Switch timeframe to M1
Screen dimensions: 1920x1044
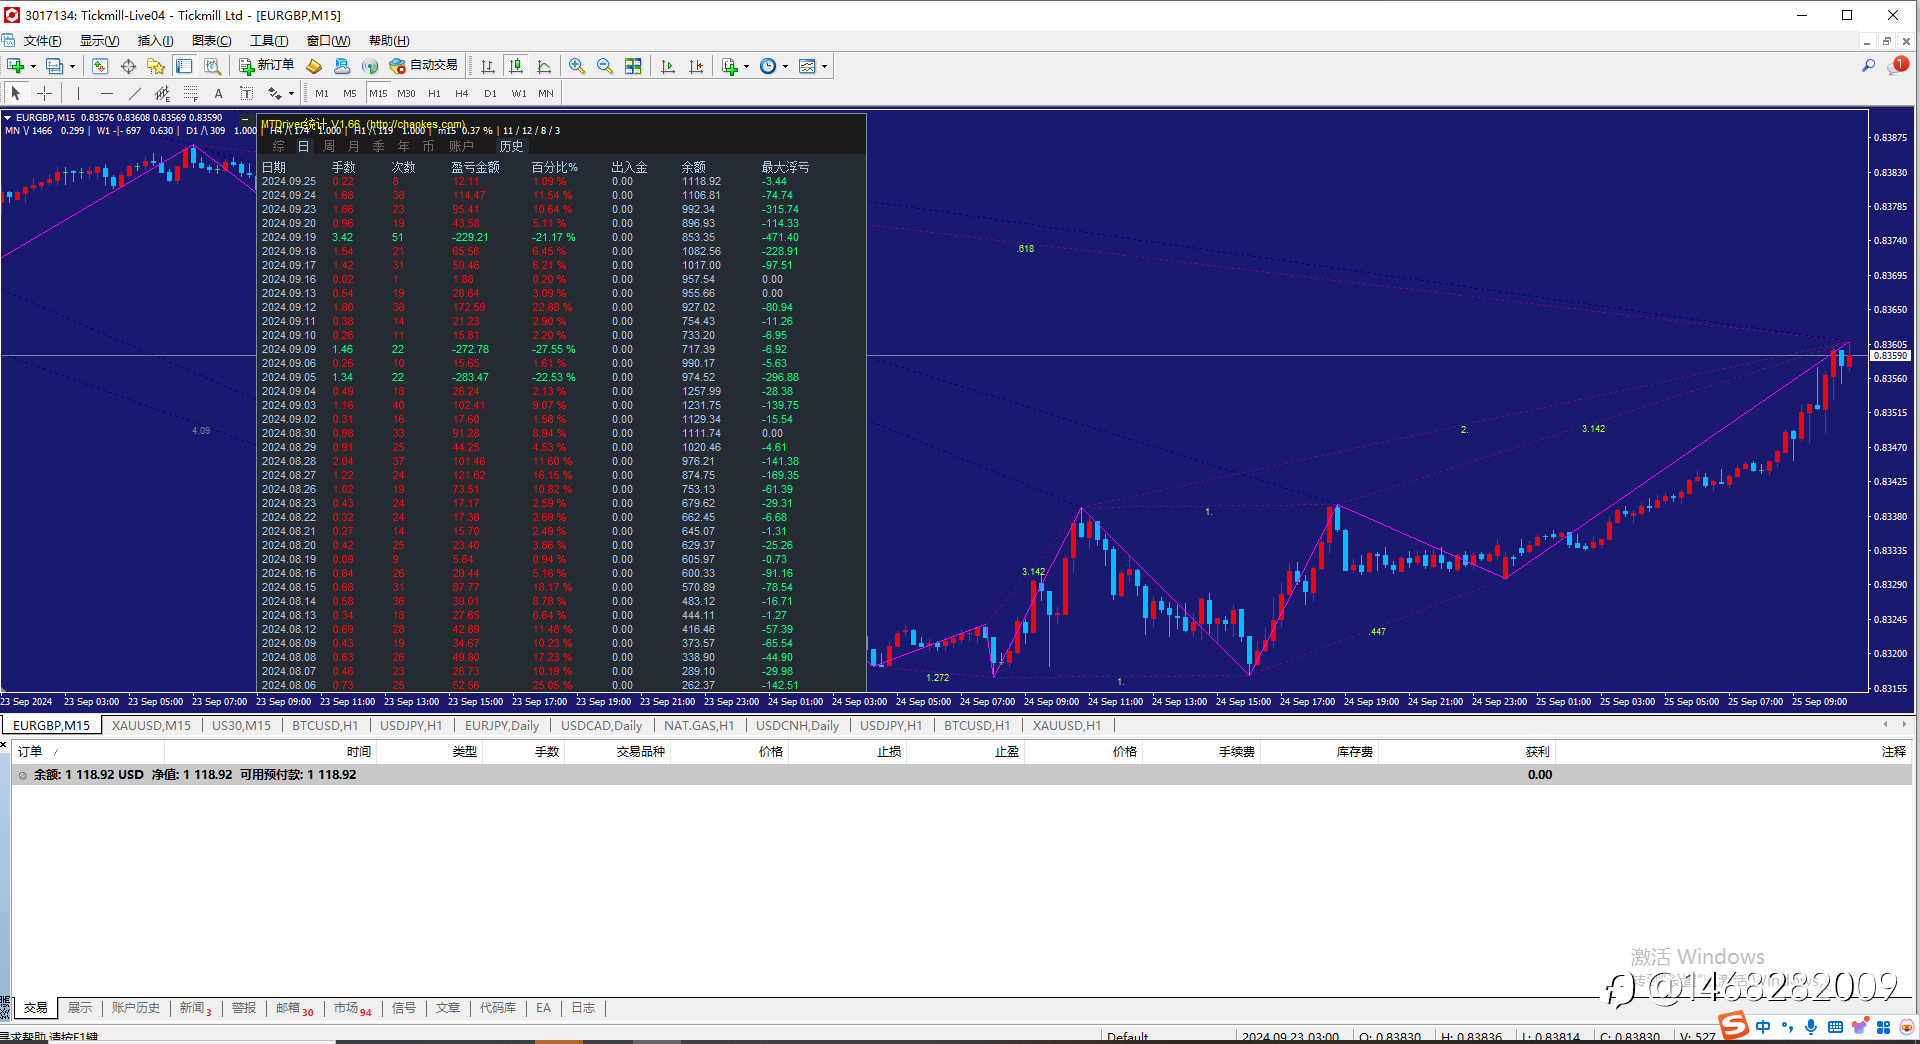click(322, 93)
